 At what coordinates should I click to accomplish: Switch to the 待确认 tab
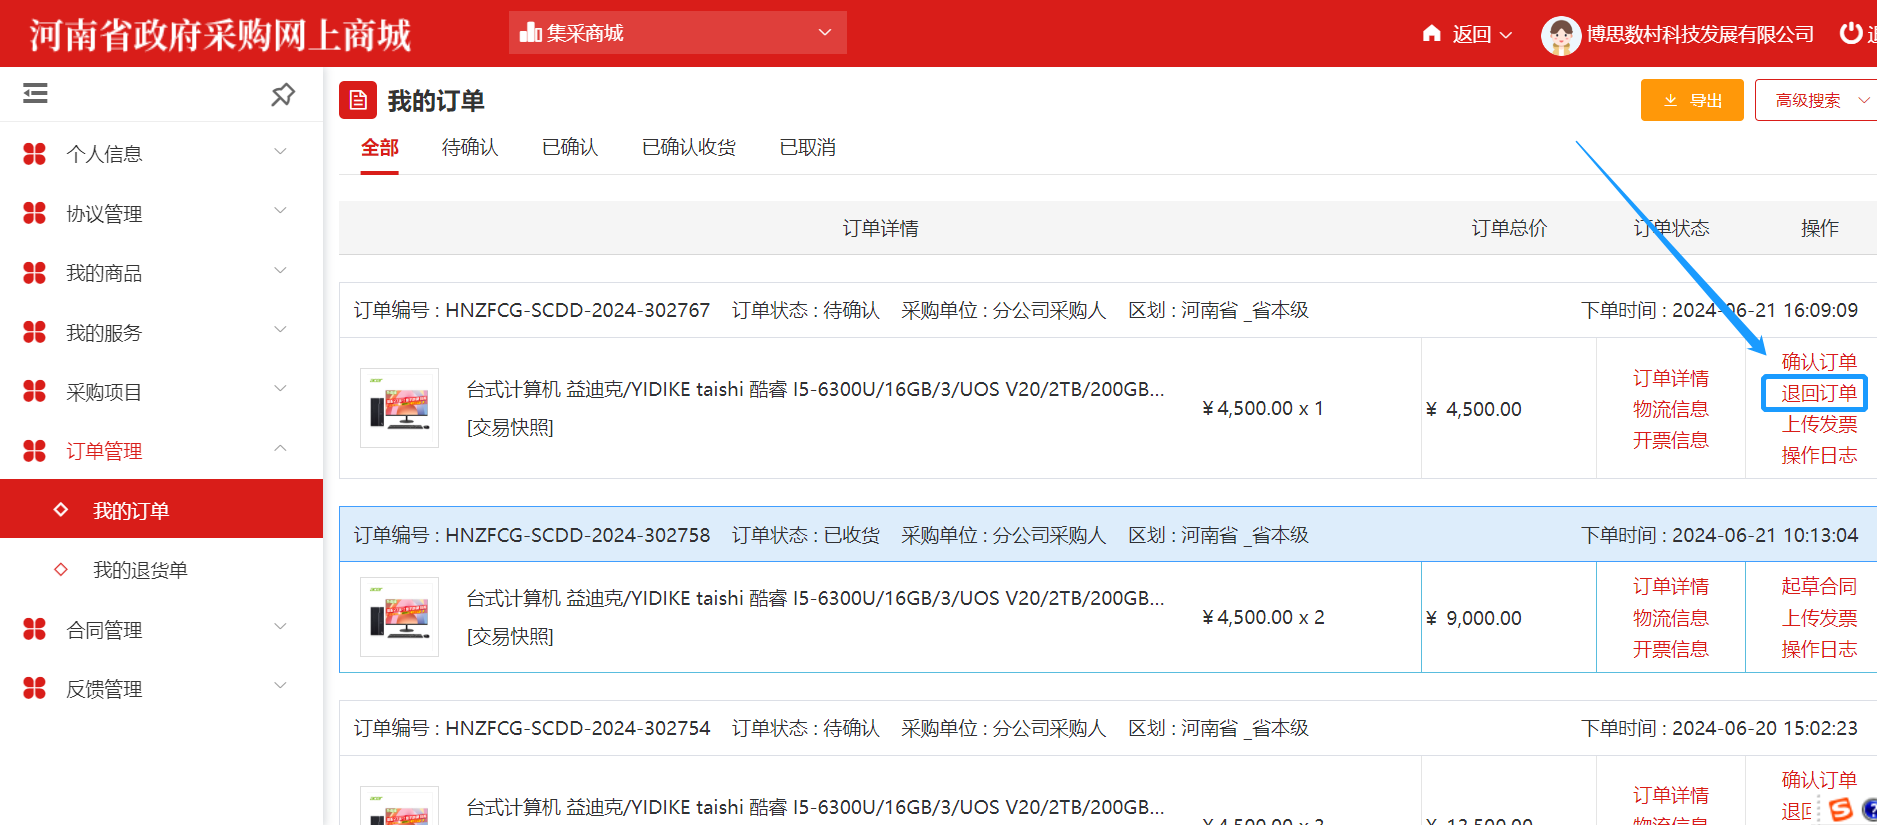click(470, 148)
